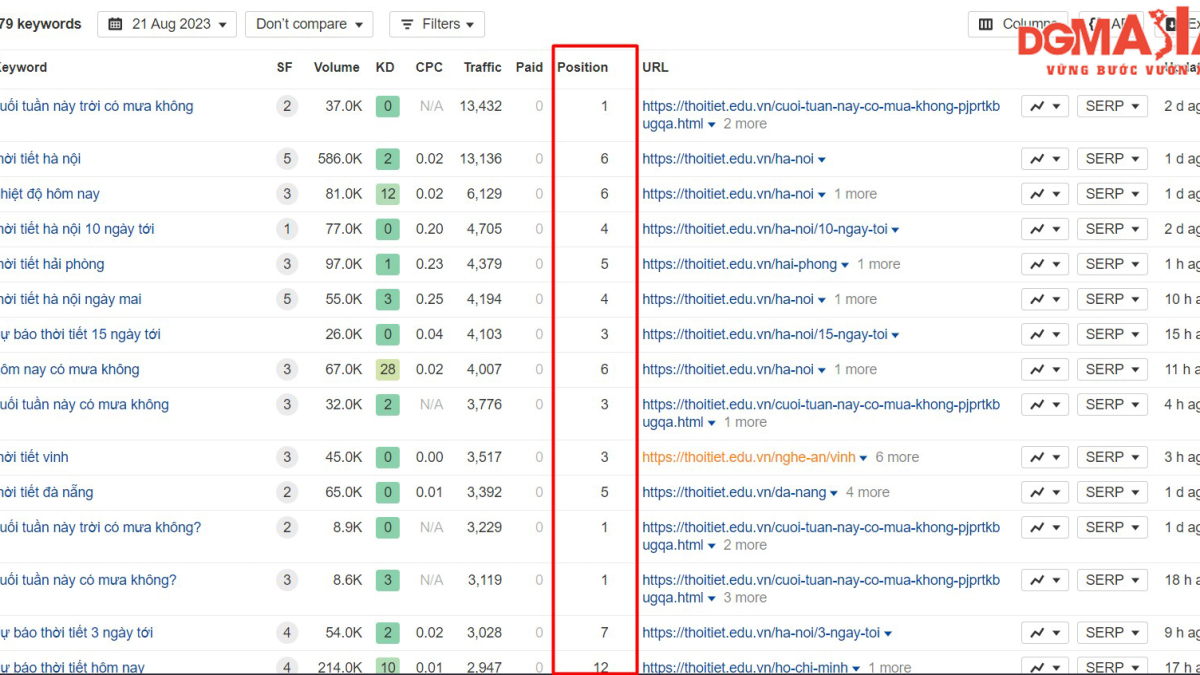1200x675 pixels.
Task: Click the Paid column header
Action: (x=529, y=67)
